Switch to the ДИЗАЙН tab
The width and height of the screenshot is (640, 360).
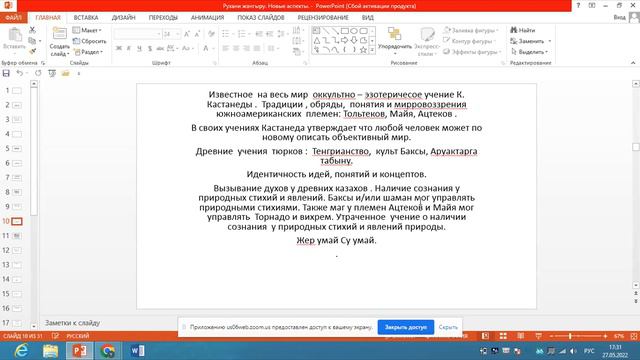[x=123, y=18]
